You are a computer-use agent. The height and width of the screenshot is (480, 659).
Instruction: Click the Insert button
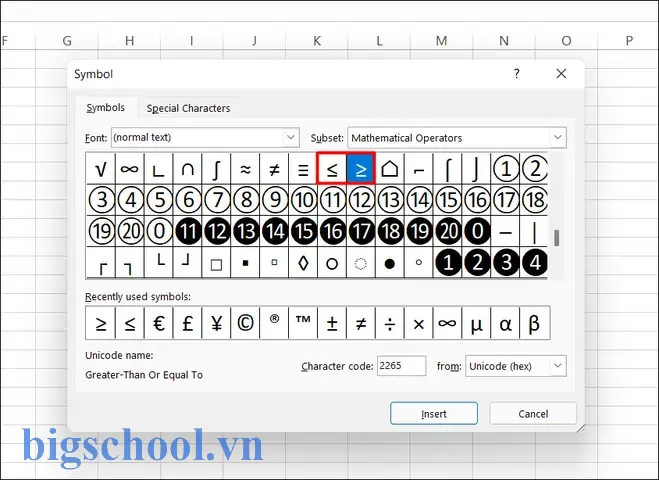434,414
